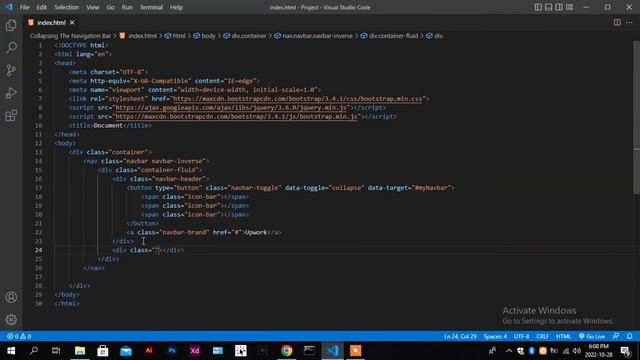Open the Explorer view in activity bar
This screenshot has width=640, height=360.
[11, 25]
